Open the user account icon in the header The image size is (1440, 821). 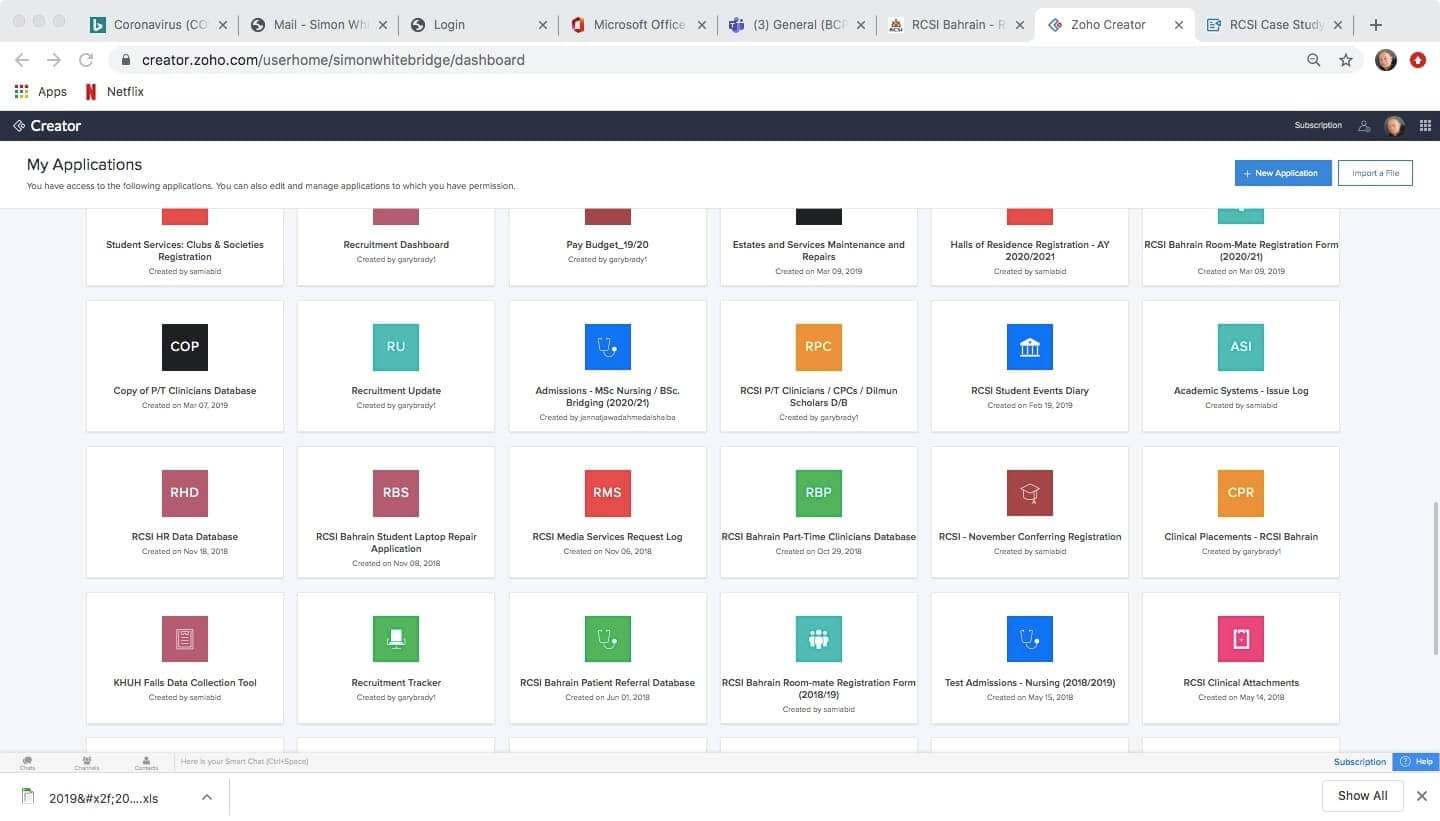(1364, 126)
